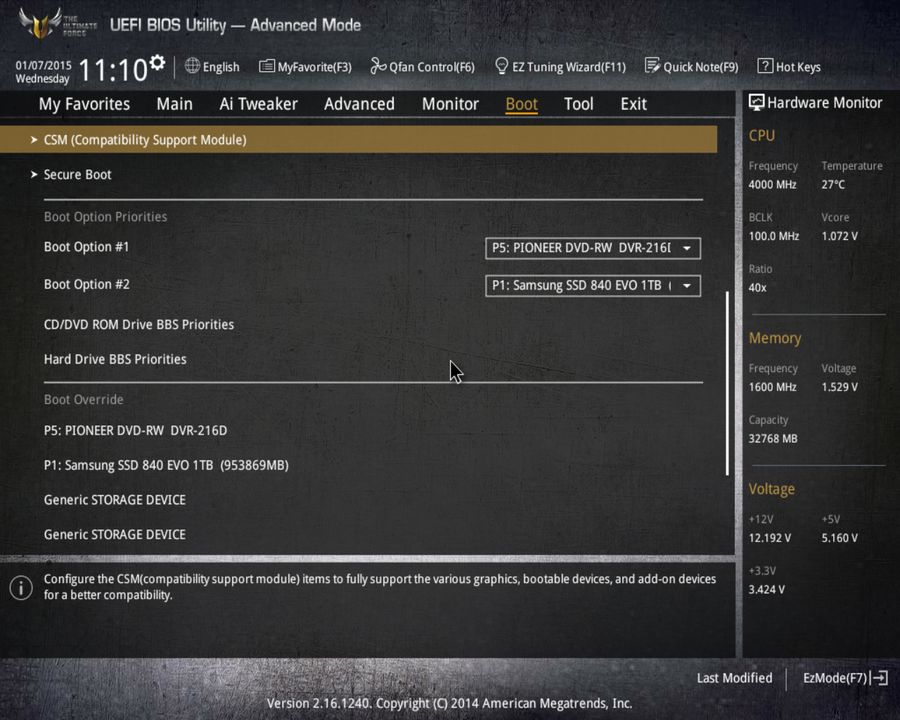Click the EZ Tuning Wizard bulb icon
Screen dimensions: 900x720
[501, 66]
